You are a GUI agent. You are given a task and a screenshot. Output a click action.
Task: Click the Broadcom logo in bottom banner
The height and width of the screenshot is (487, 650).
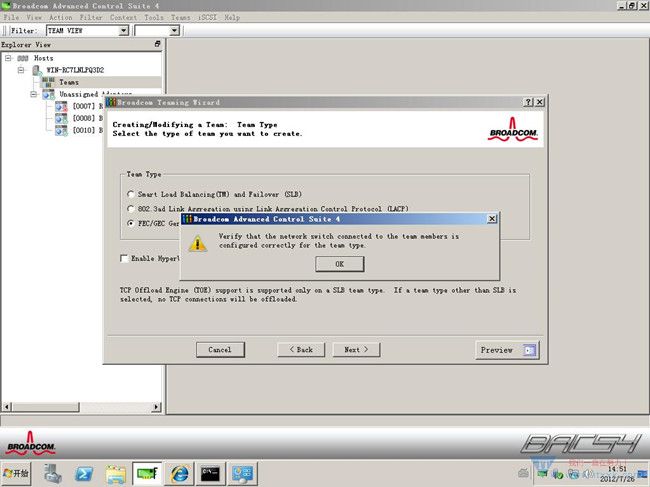click(30, 443)
